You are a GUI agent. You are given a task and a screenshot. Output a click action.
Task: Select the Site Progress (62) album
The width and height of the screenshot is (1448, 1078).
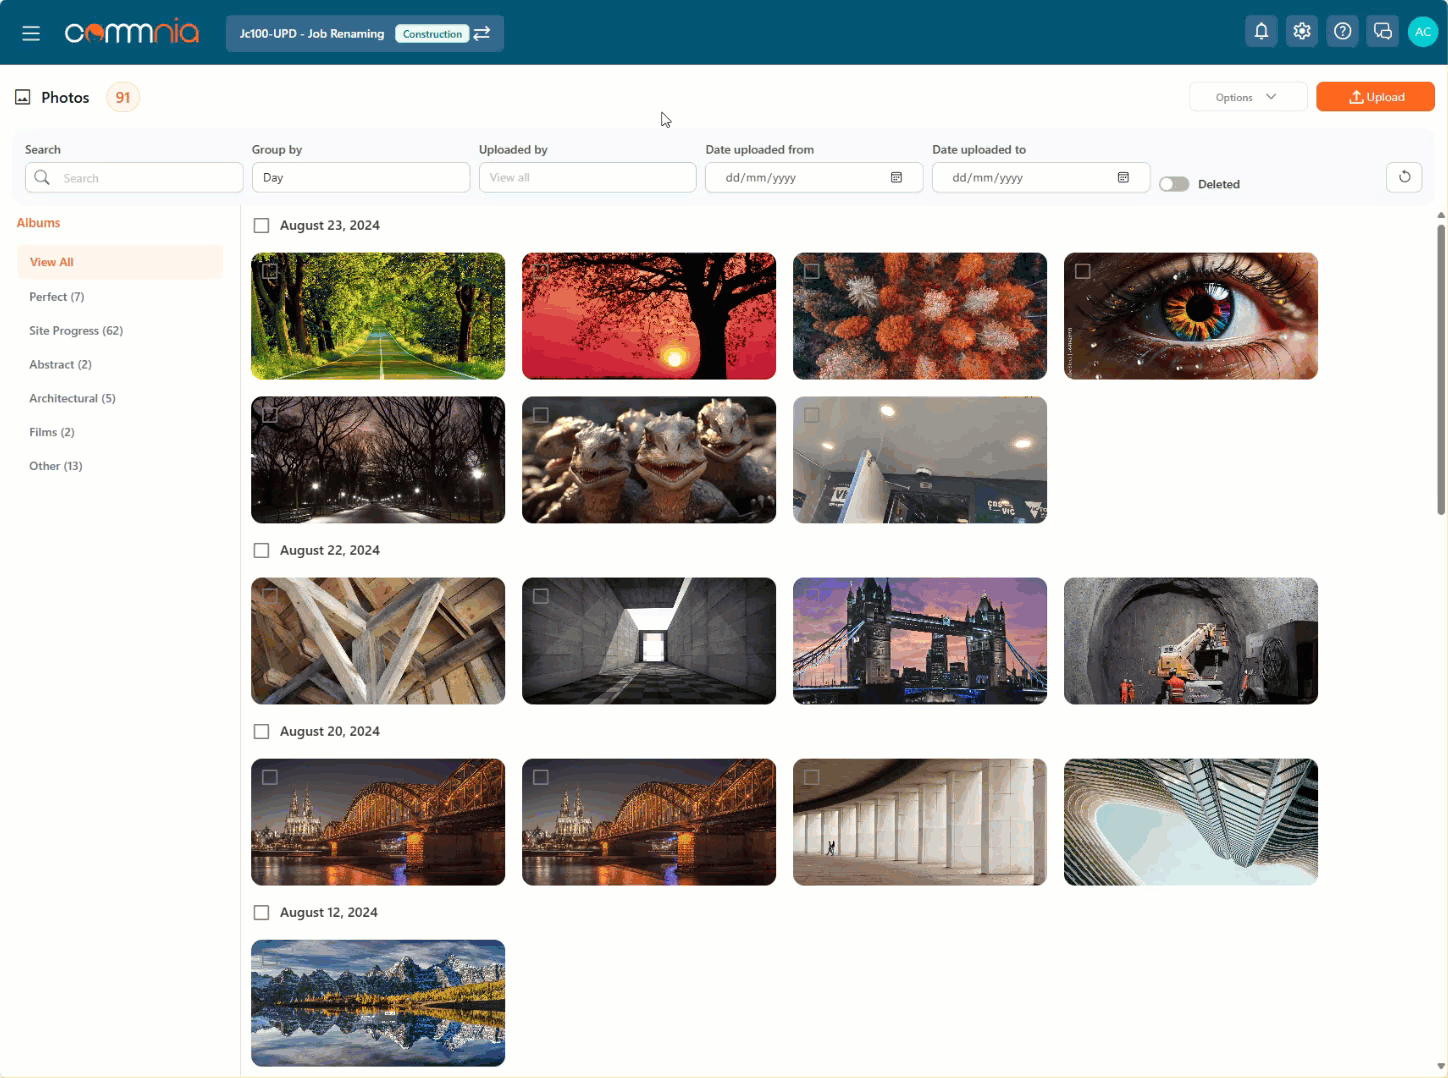(76, 331)
